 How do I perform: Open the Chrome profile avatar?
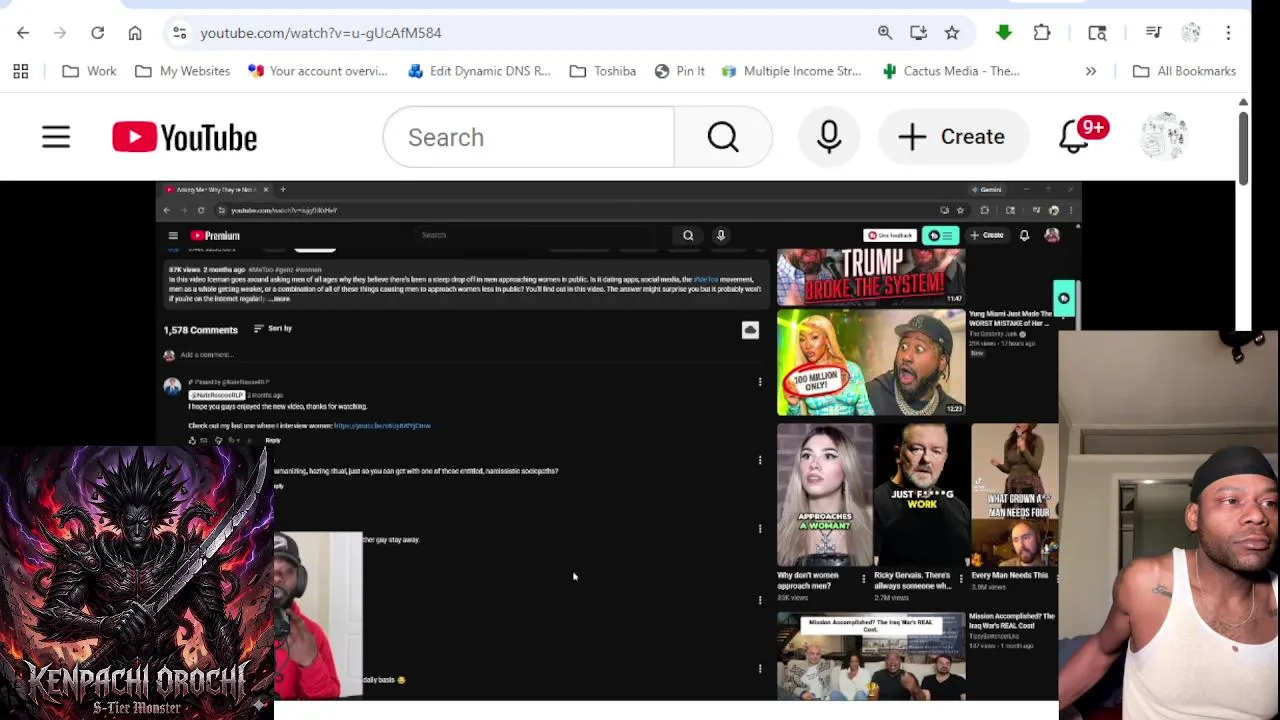point(1190,33)
